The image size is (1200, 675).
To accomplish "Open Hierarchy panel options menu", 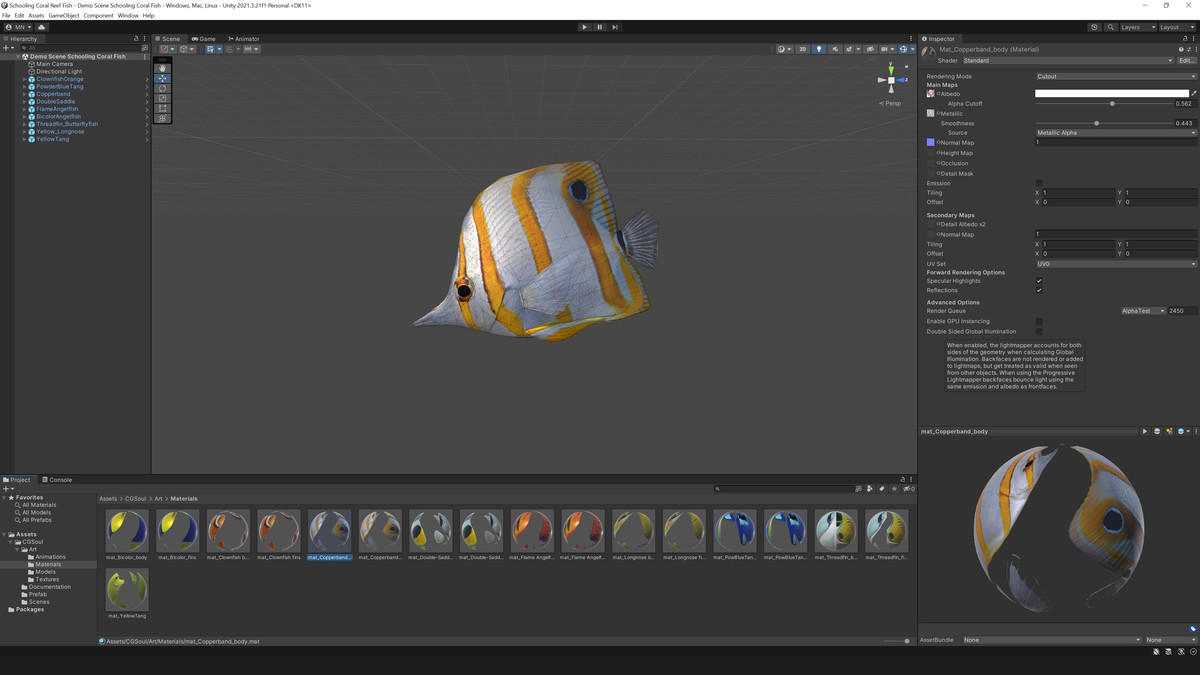I will click(x=146, y=39).
